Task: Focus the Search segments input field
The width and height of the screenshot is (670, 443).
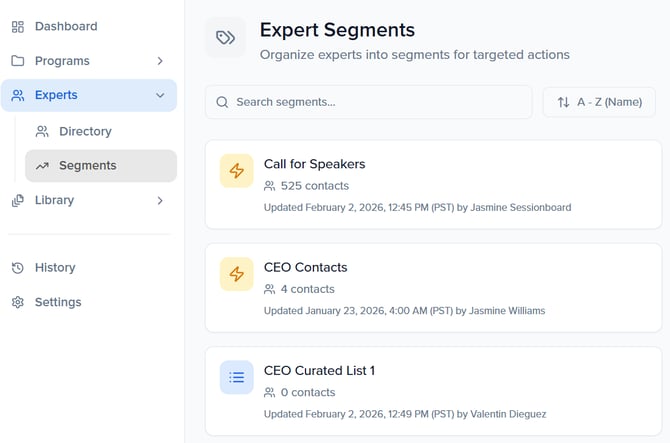Action: (x=380, y=102)
